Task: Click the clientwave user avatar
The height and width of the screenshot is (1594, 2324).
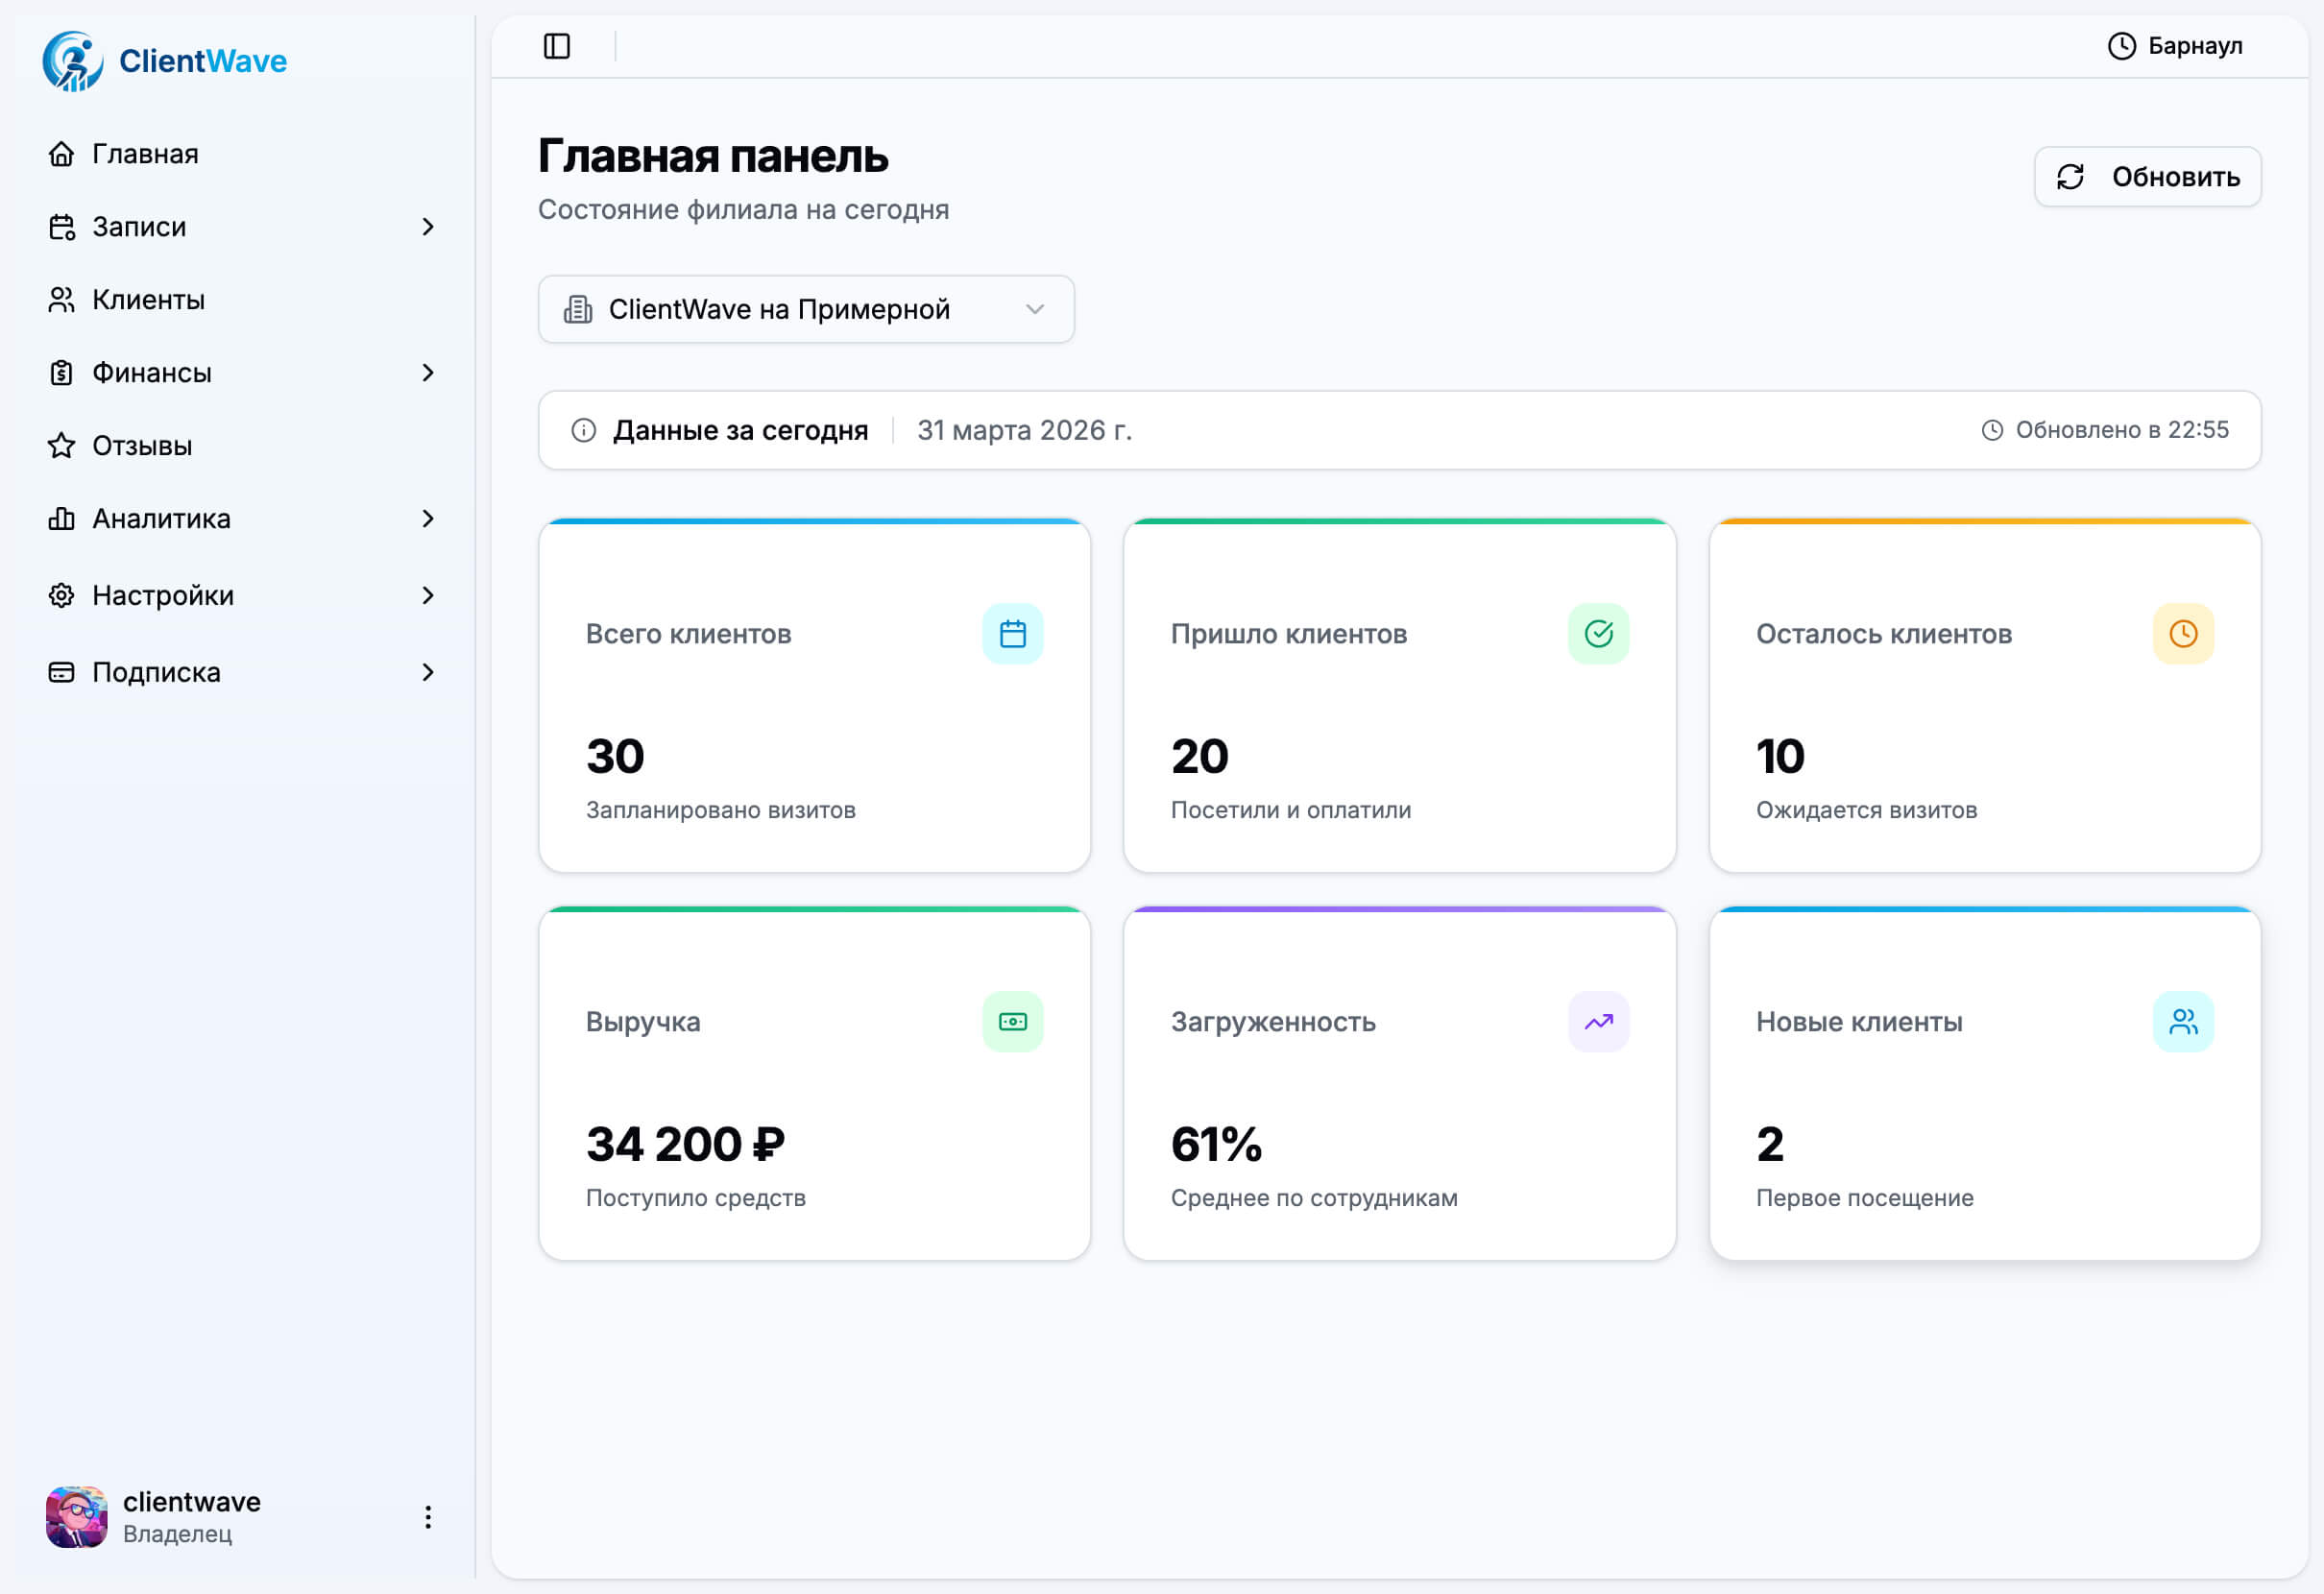Action: (x=76, y=1517)
